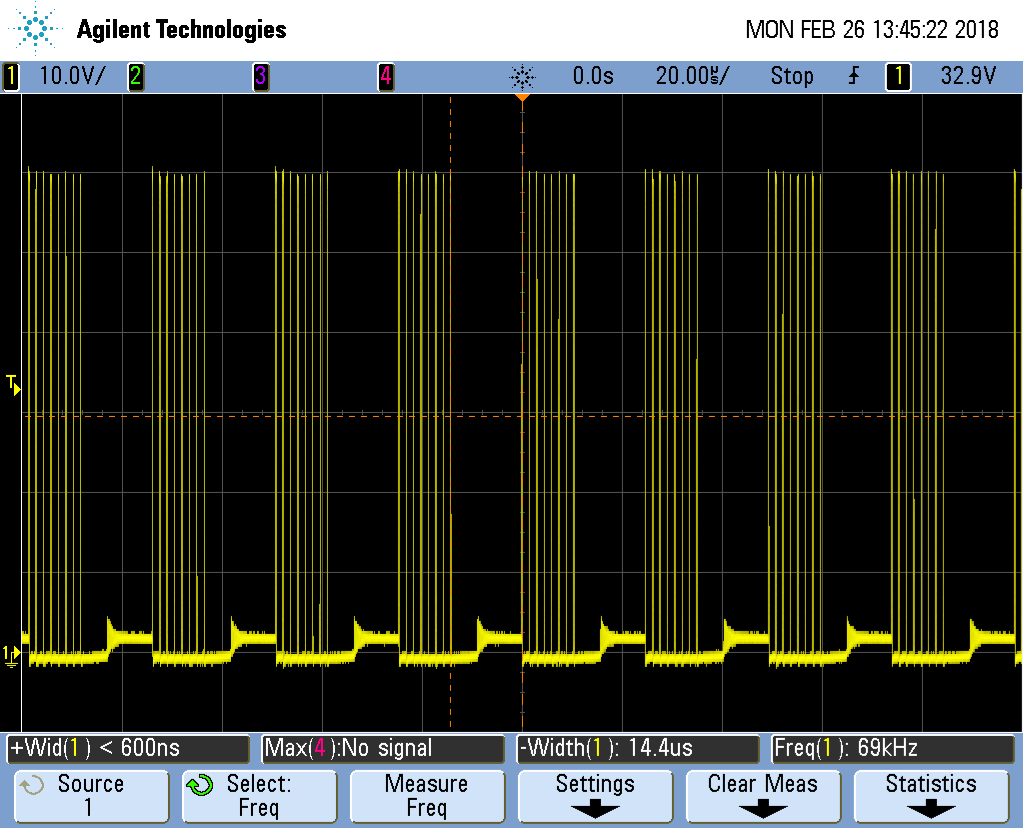Viewport: 1023px width, 828px height.
Task: Click the channel 1 ground level marker
Action: 12,656
